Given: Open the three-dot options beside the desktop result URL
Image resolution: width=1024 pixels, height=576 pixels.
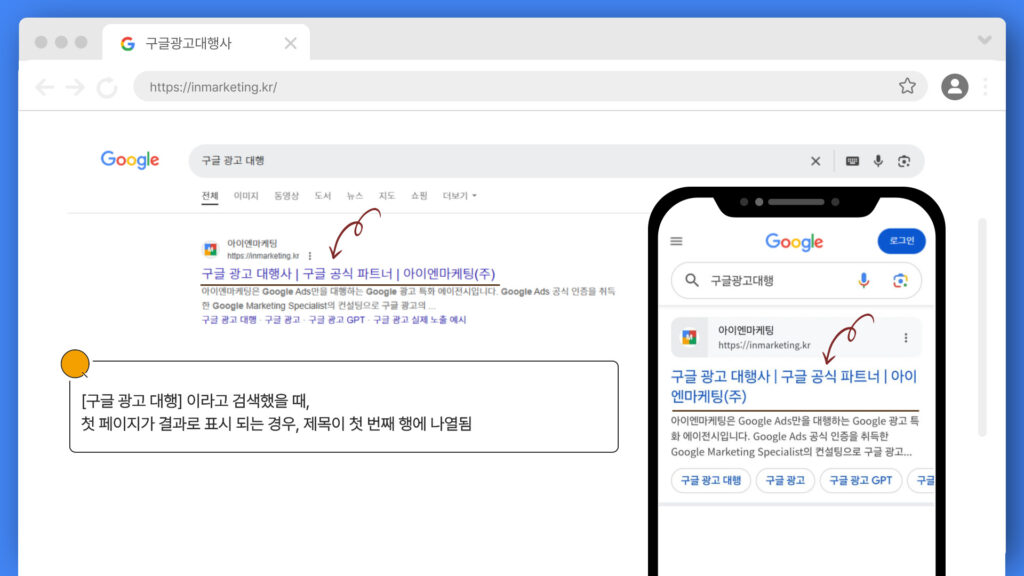Looking at the screenshot, I should point(310,256).
